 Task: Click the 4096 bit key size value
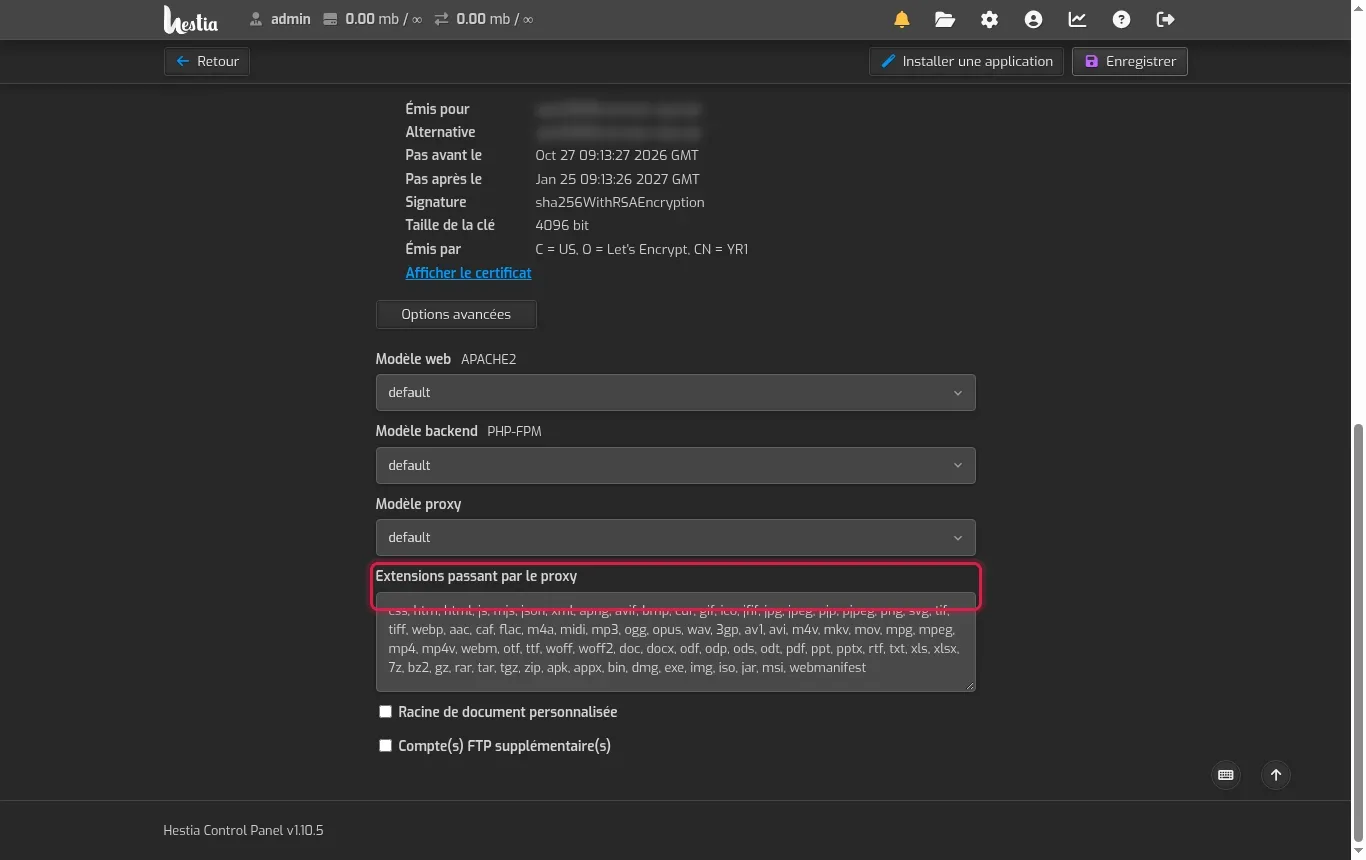click(x=562, y=225)
